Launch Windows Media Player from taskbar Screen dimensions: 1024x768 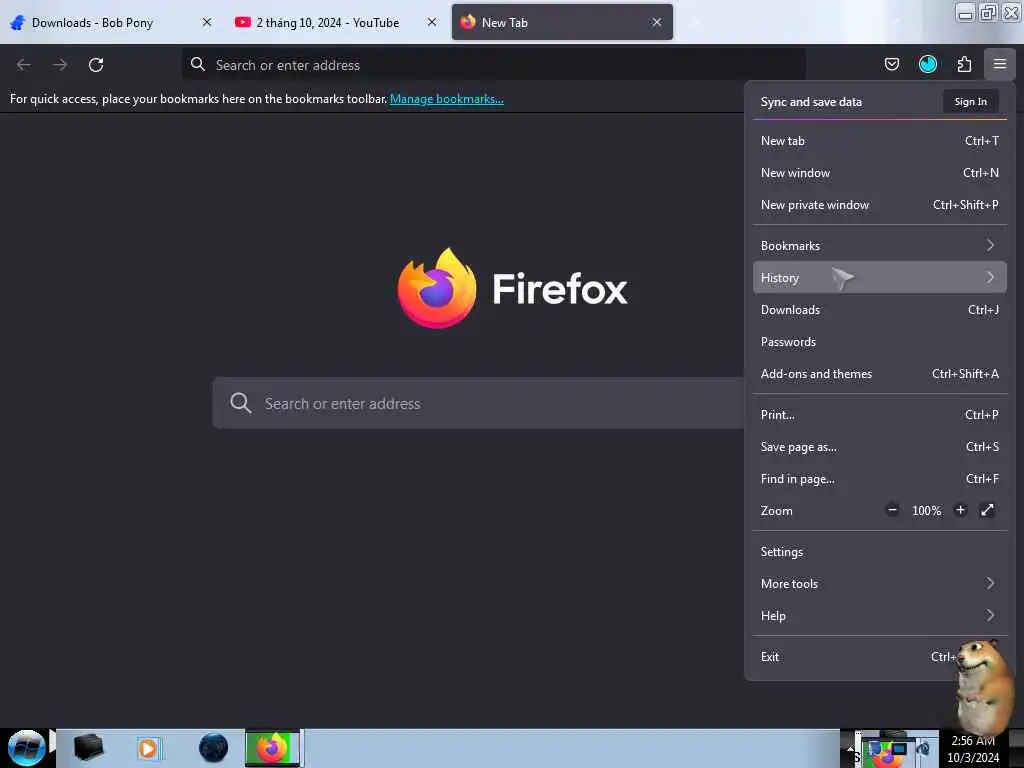coord(148,748)
